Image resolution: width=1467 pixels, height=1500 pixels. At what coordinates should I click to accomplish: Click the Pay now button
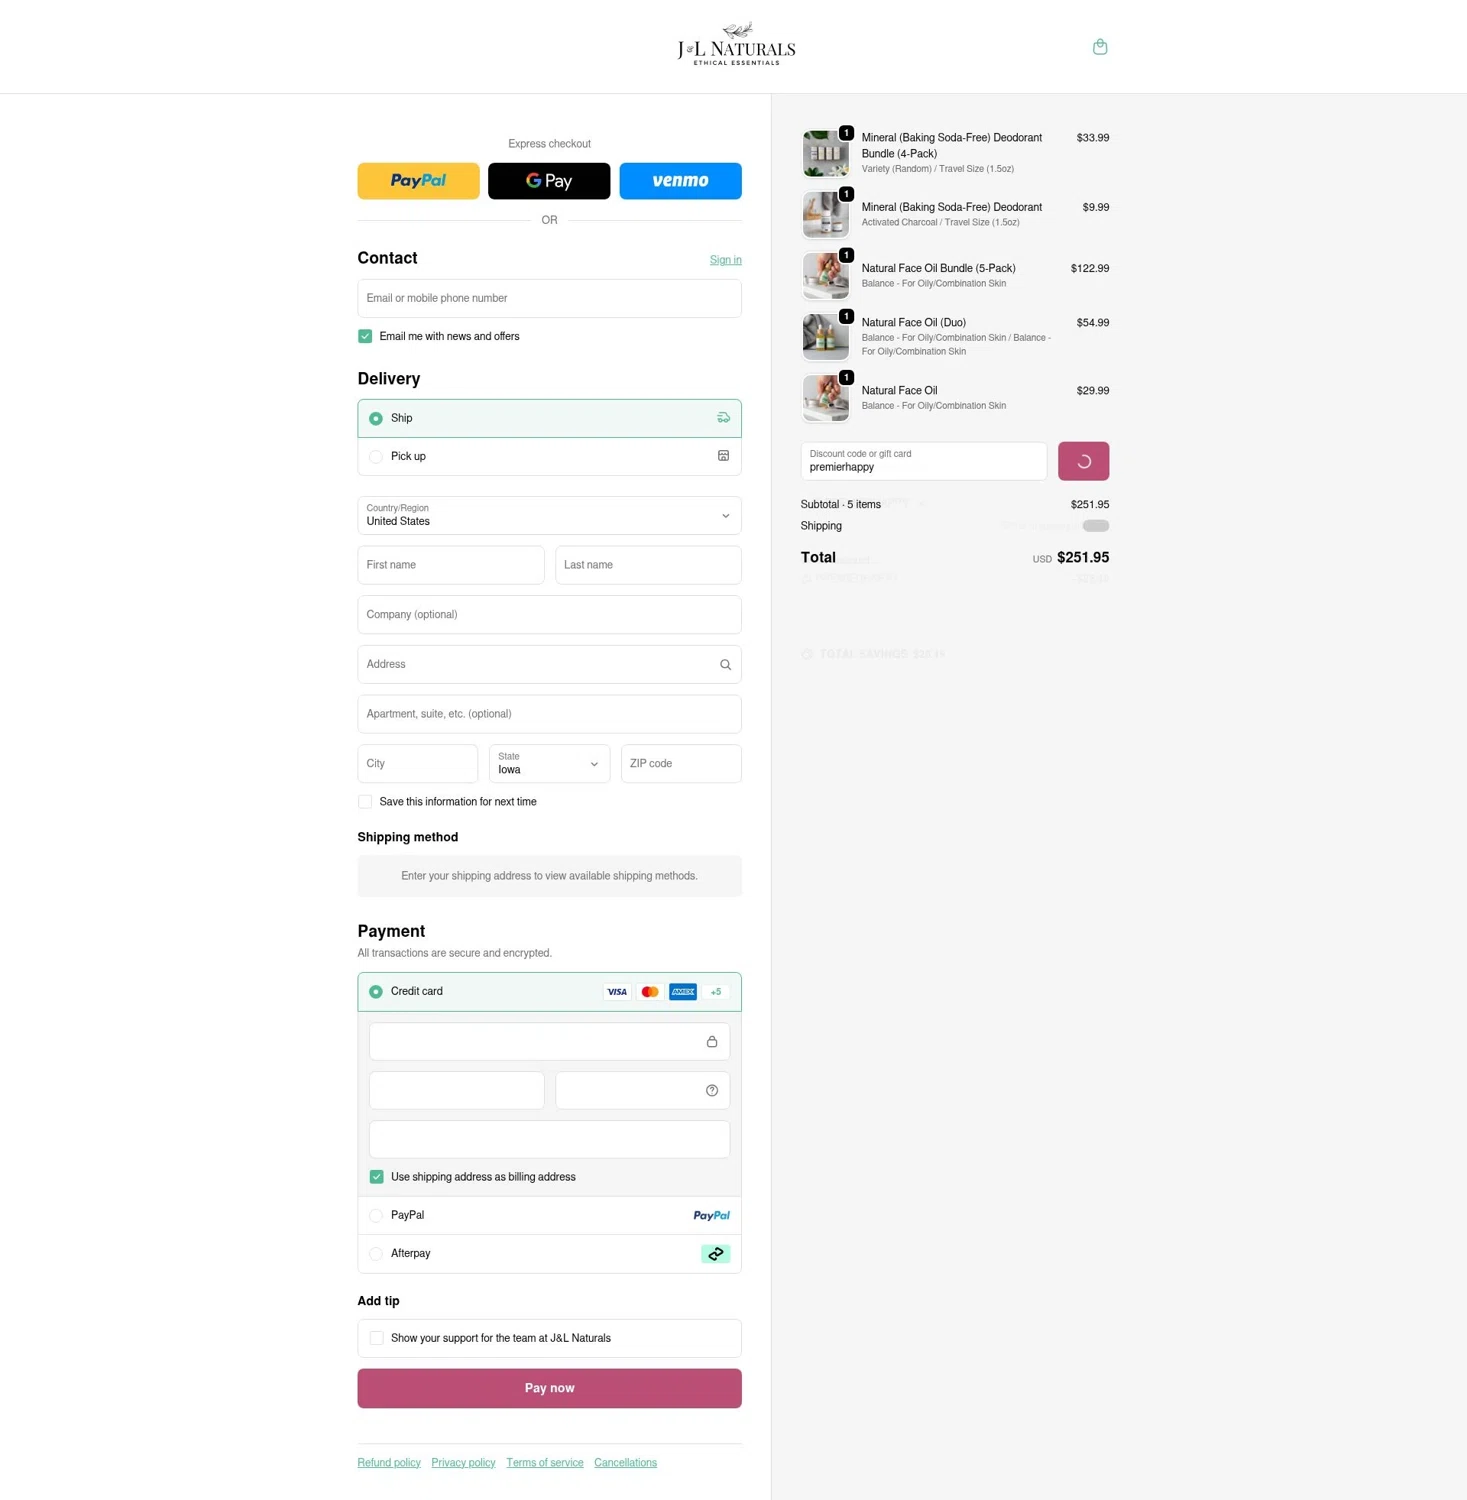[x=549, y=1388]
